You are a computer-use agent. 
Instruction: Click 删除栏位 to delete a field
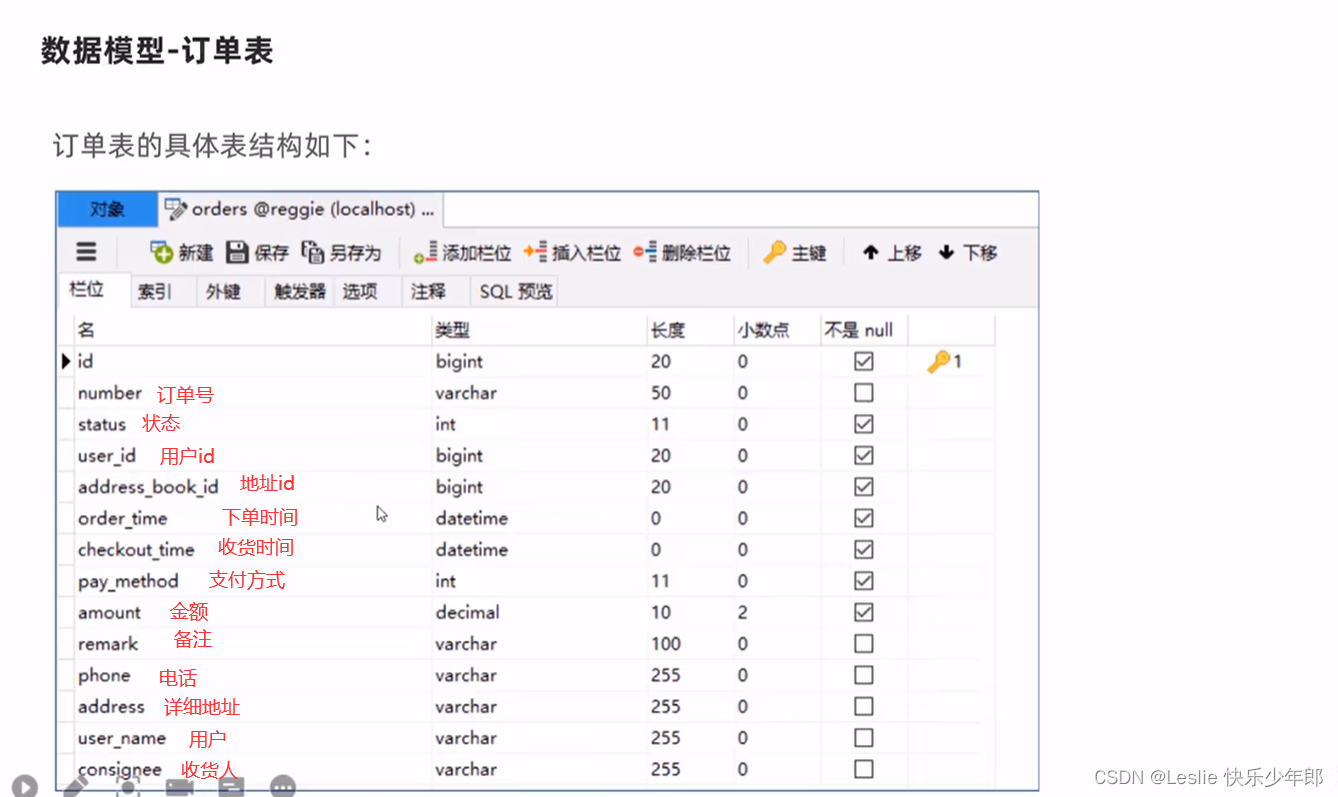tap(682, 253)
